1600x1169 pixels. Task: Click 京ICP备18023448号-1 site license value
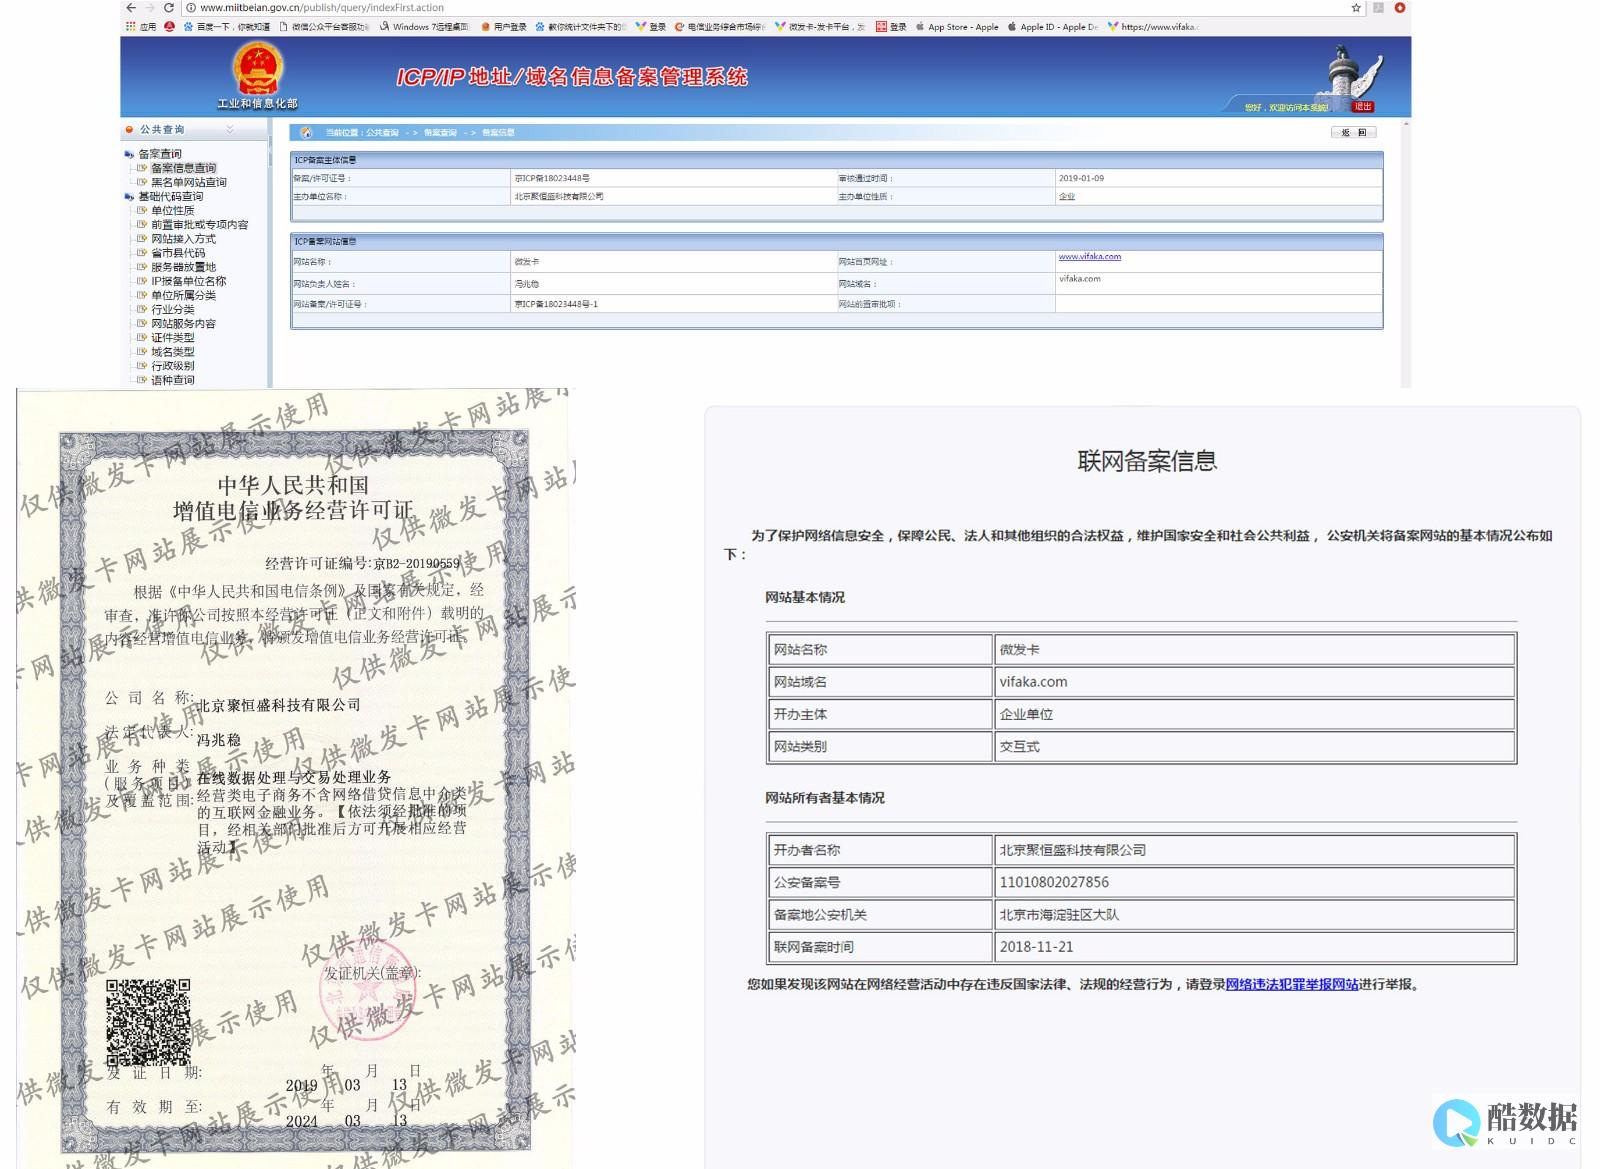point(556,304)
